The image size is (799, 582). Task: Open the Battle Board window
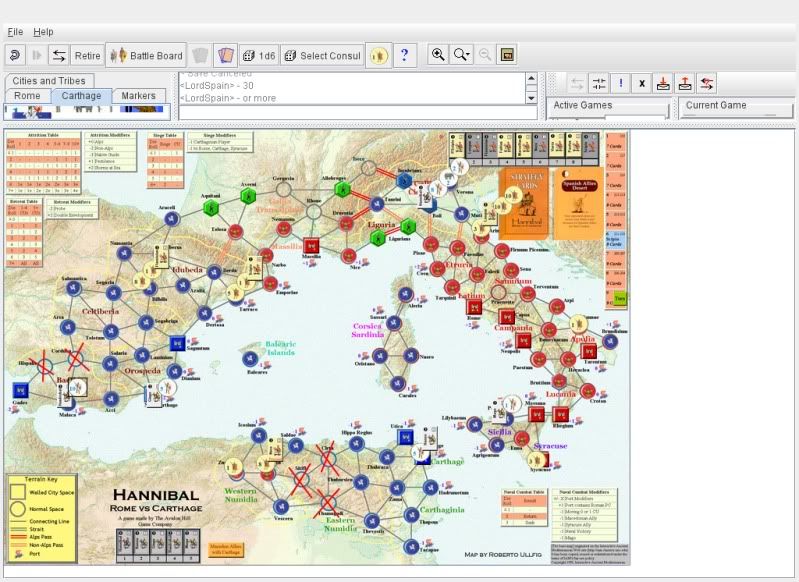(x=146, y=55)
